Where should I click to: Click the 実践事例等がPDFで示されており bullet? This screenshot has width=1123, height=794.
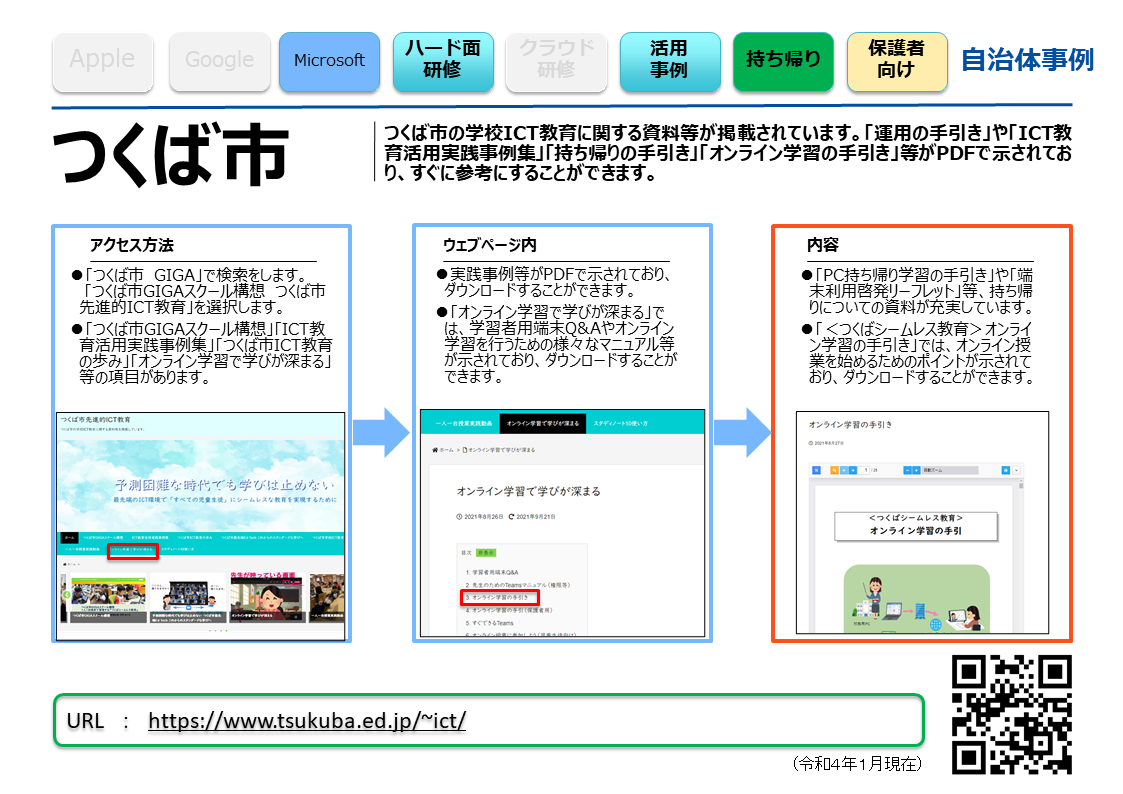tap(555, 282)
